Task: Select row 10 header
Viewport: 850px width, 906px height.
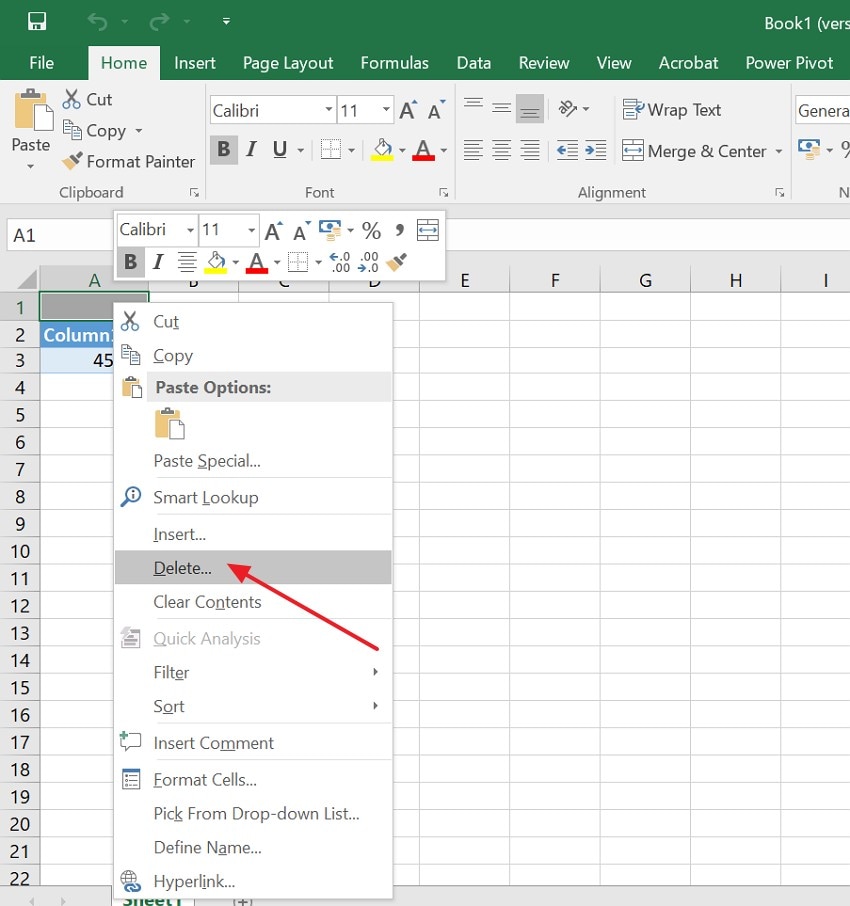Action: coord(20,551)
